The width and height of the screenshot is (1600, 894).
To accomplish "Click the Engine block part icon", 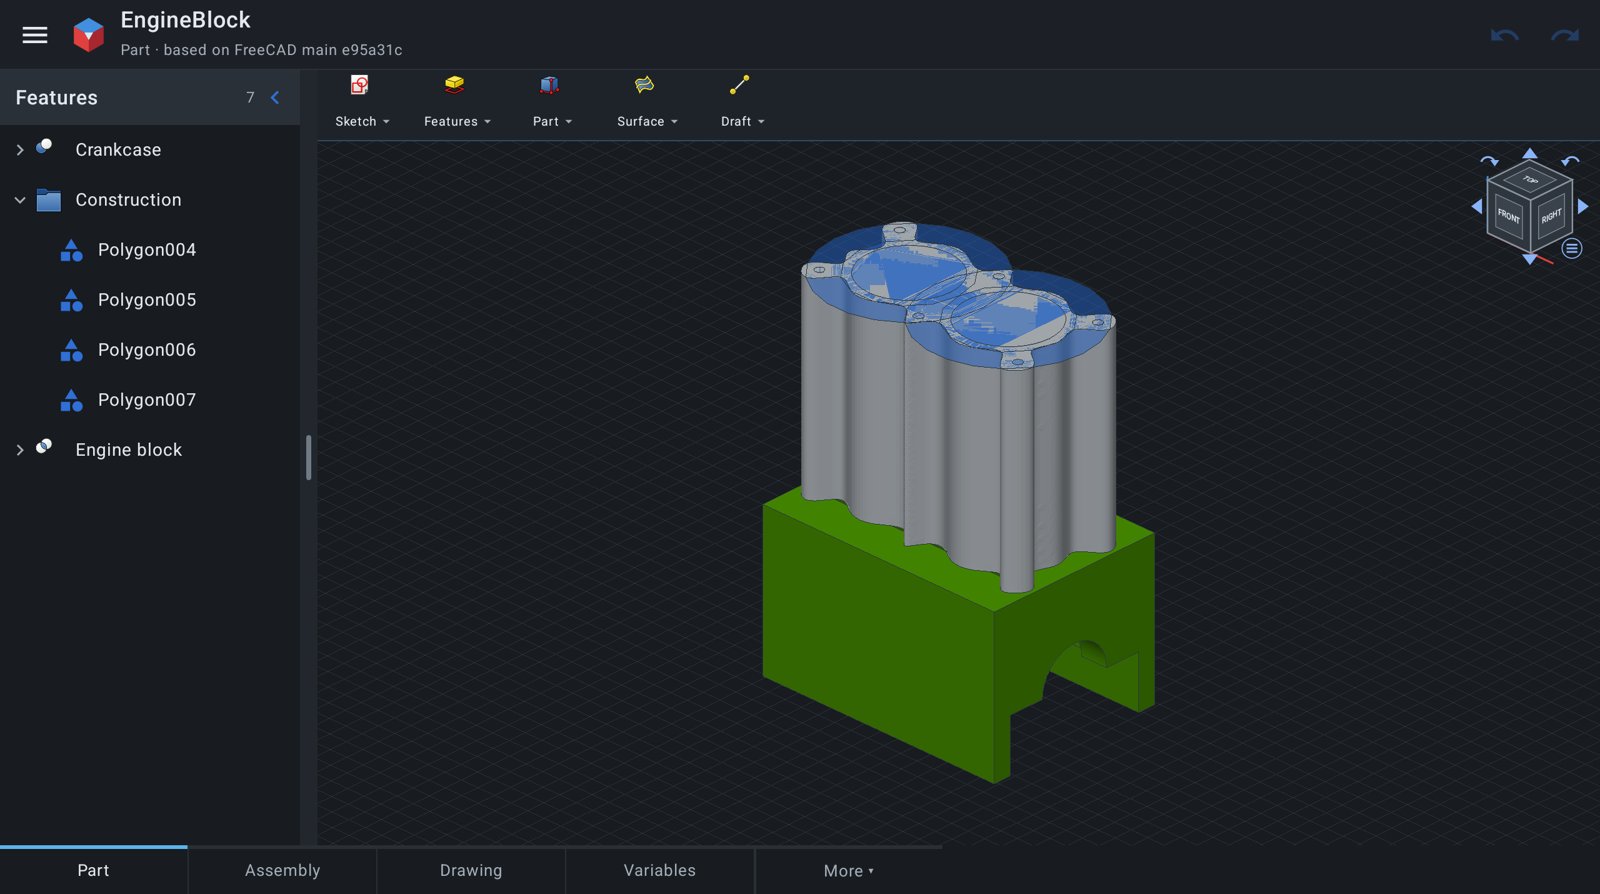I will coord(44,447).
